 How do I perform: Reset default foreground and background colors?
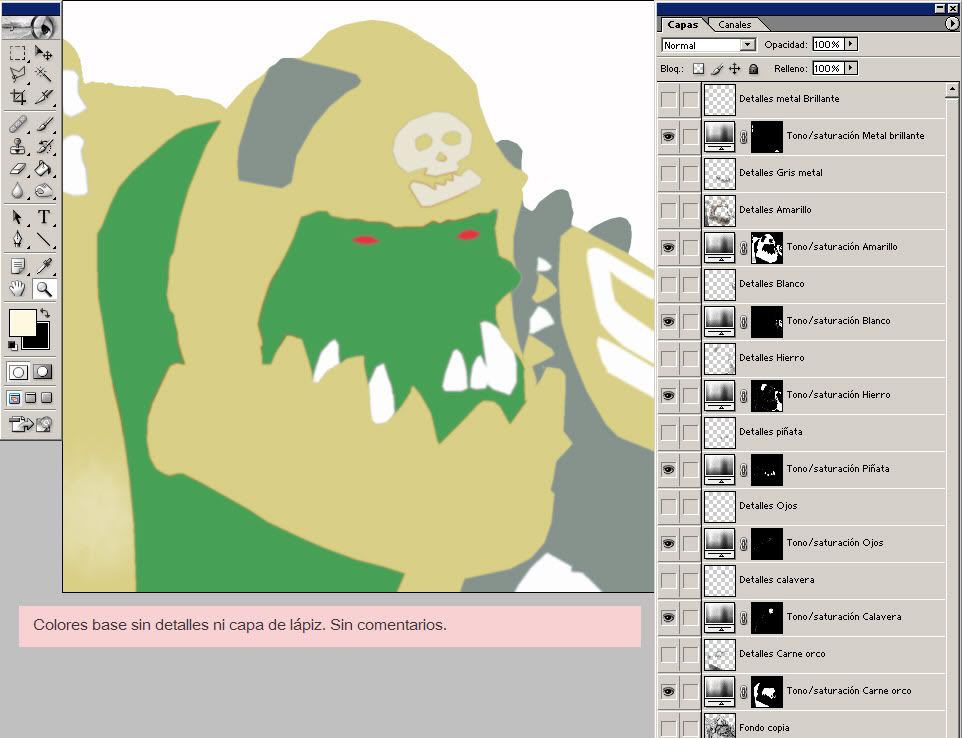pyautogui.click(x=12, y=345)
